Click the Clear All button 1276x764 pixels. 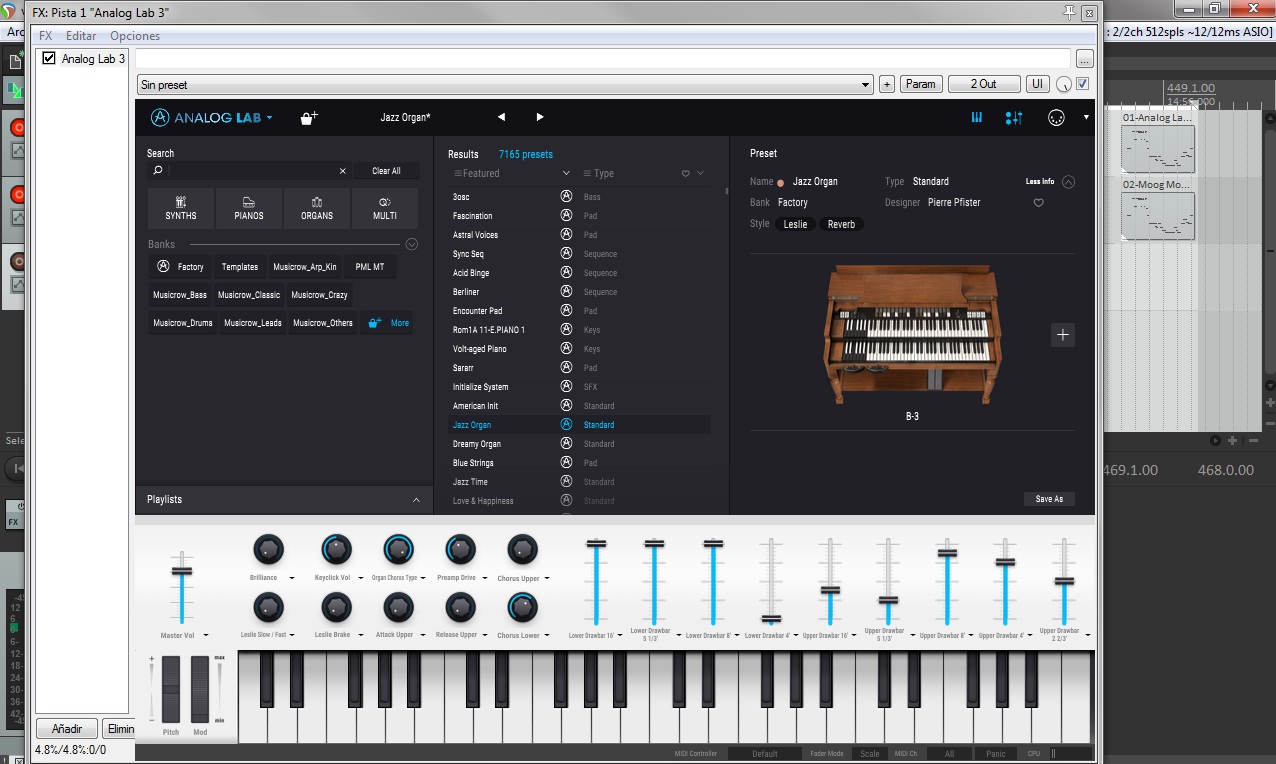(386, 171)
